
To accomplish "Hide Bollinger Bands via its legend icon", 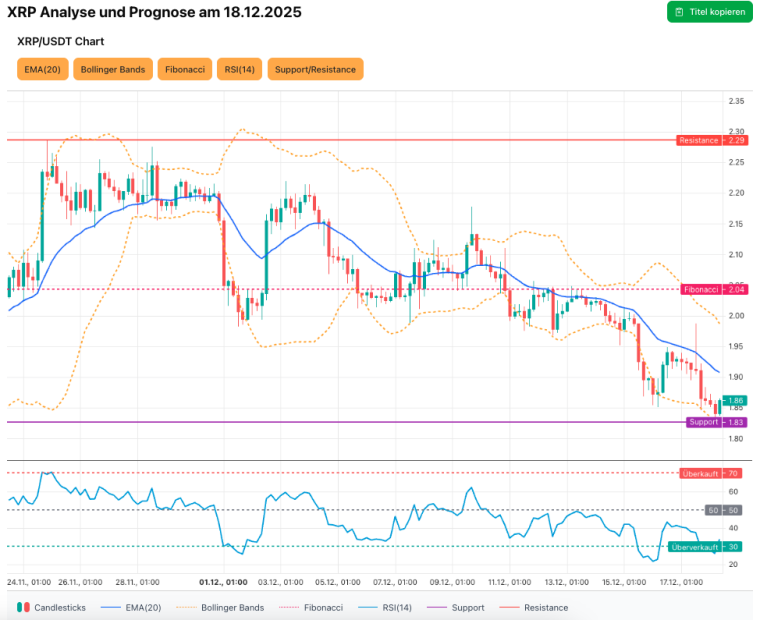I will coord(184,607).
